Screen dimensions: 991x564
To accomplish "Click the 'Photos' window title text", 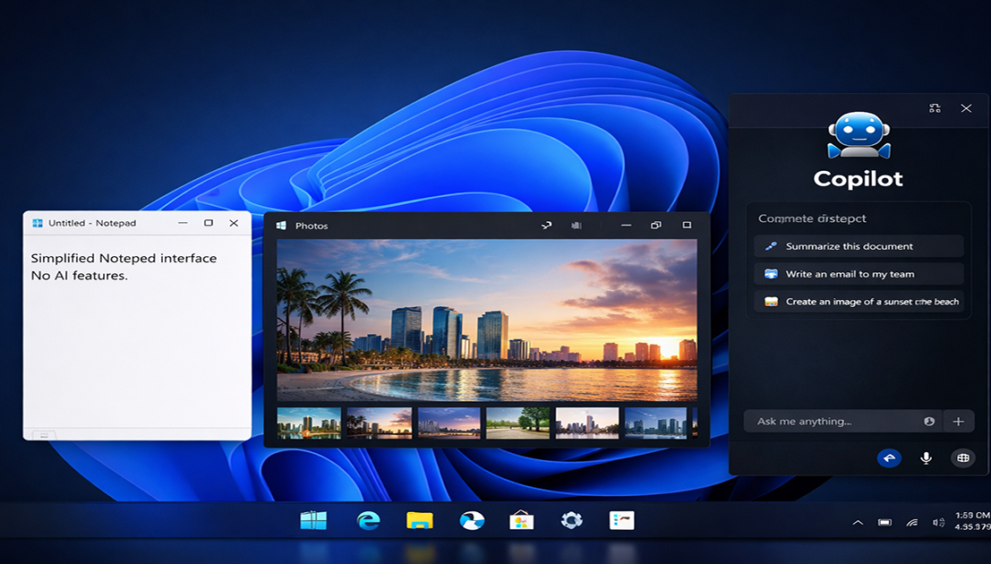I will coord(312,226).
